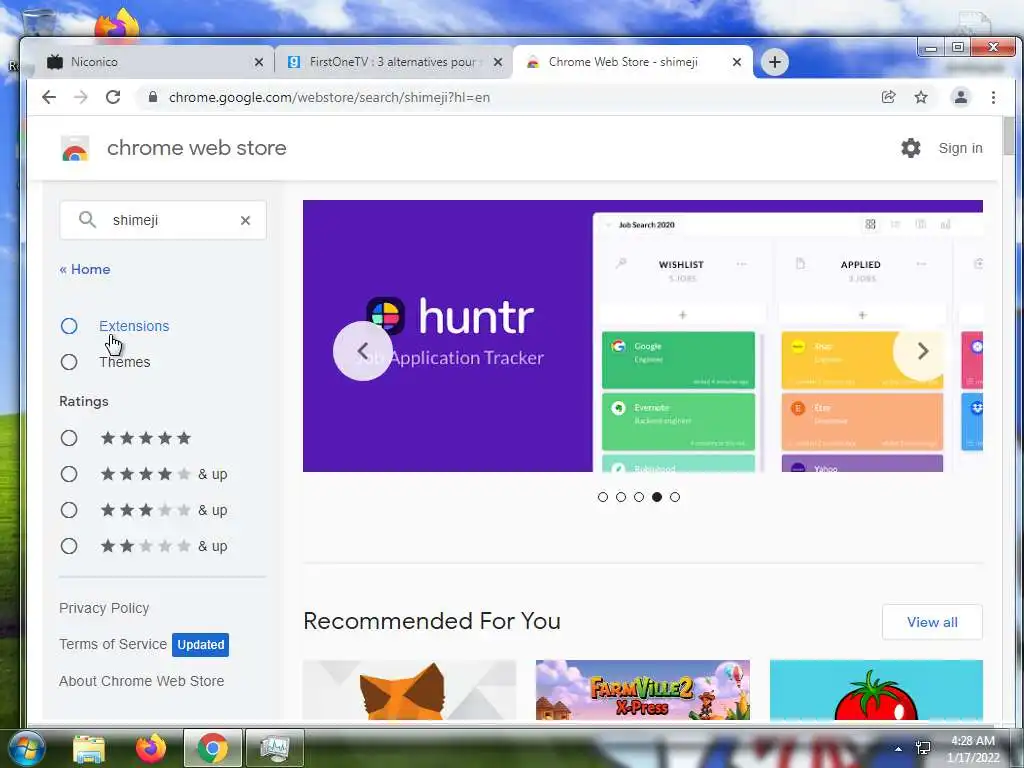The width and height of the screenshot is (1024, 768).
Task: Jump to first carousel slide dot
Action: (x=603, y=497)
